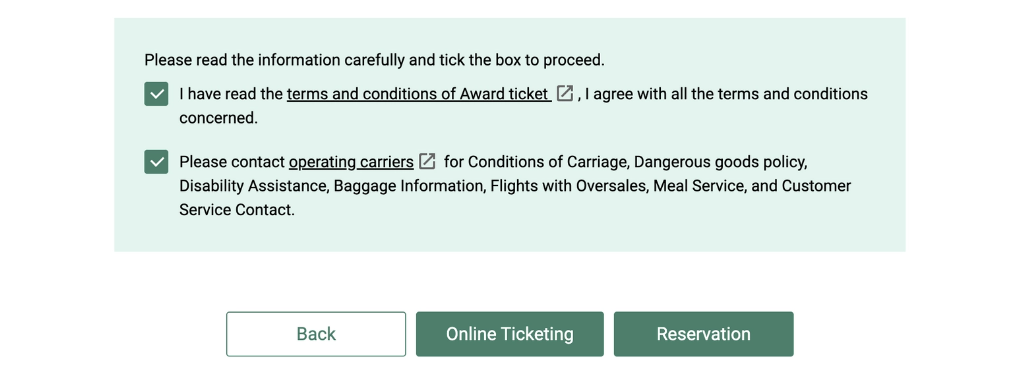
Task: Choose the Reservation button
Action: [x=703, y=334]
